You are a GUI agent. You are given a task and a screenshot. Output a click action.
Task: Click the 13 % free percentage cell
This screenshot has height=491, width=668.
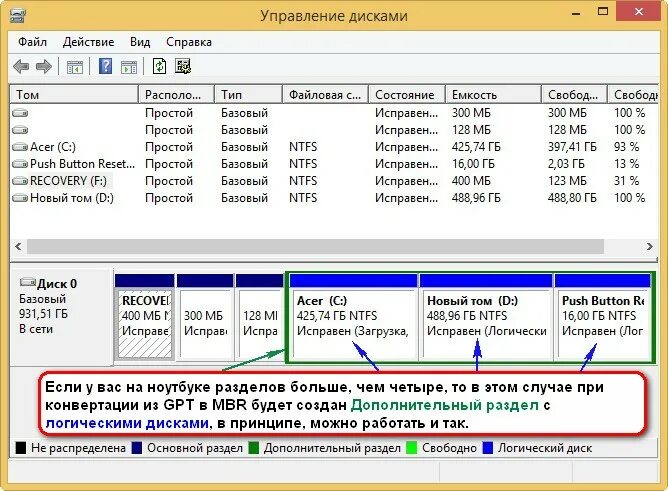(x=626, y=164)
